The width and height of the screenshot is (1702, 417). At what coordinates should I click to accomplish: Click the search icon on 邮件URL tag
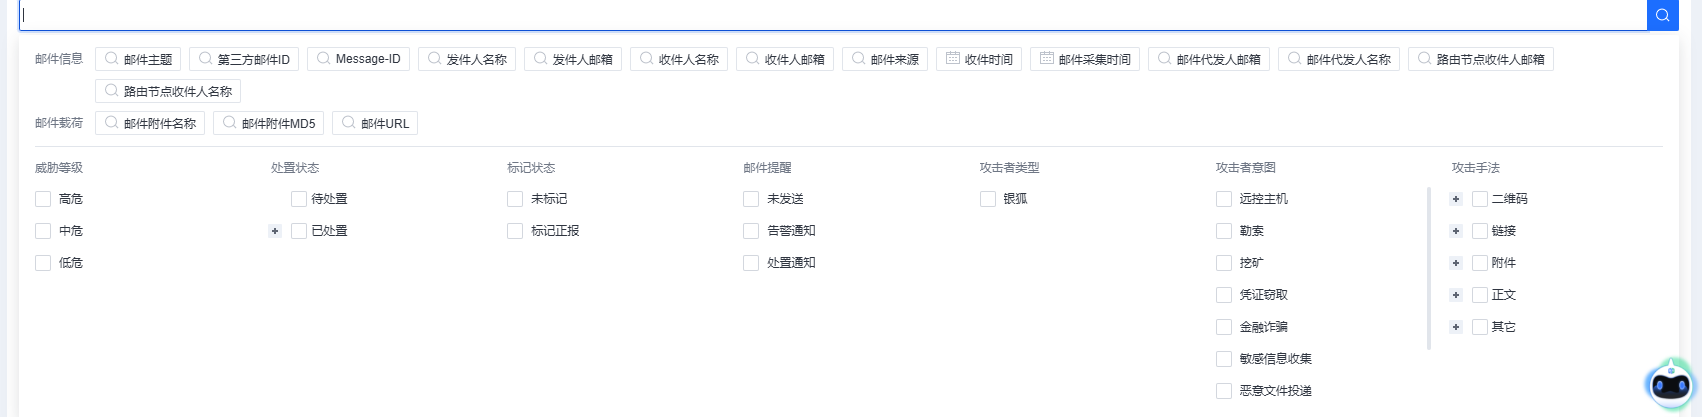(x=349, y=123)
